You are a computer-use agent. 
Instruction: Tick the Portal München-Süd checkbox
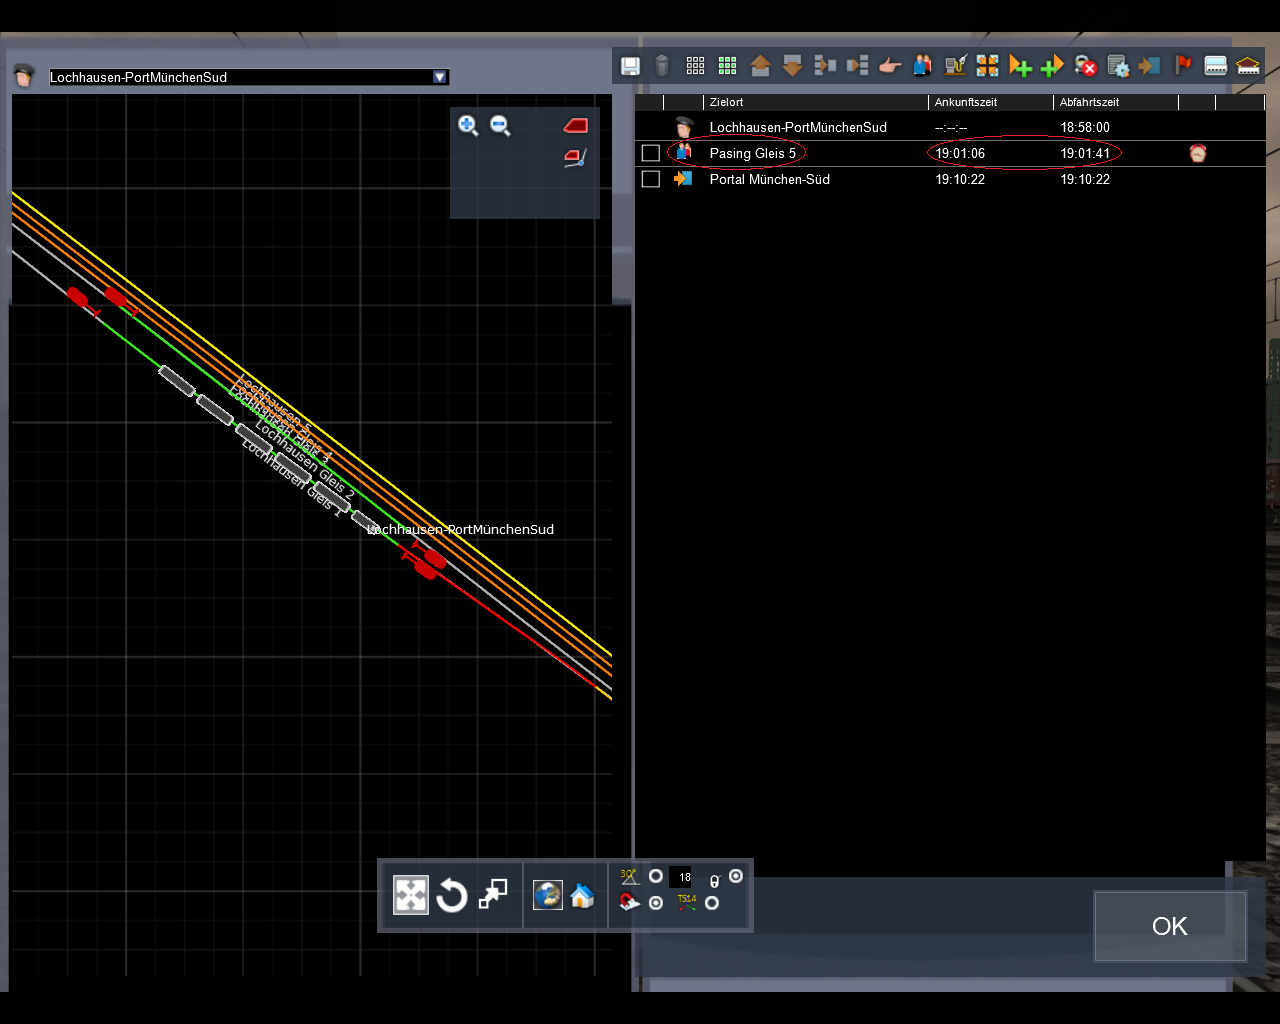tap(651, 179)
